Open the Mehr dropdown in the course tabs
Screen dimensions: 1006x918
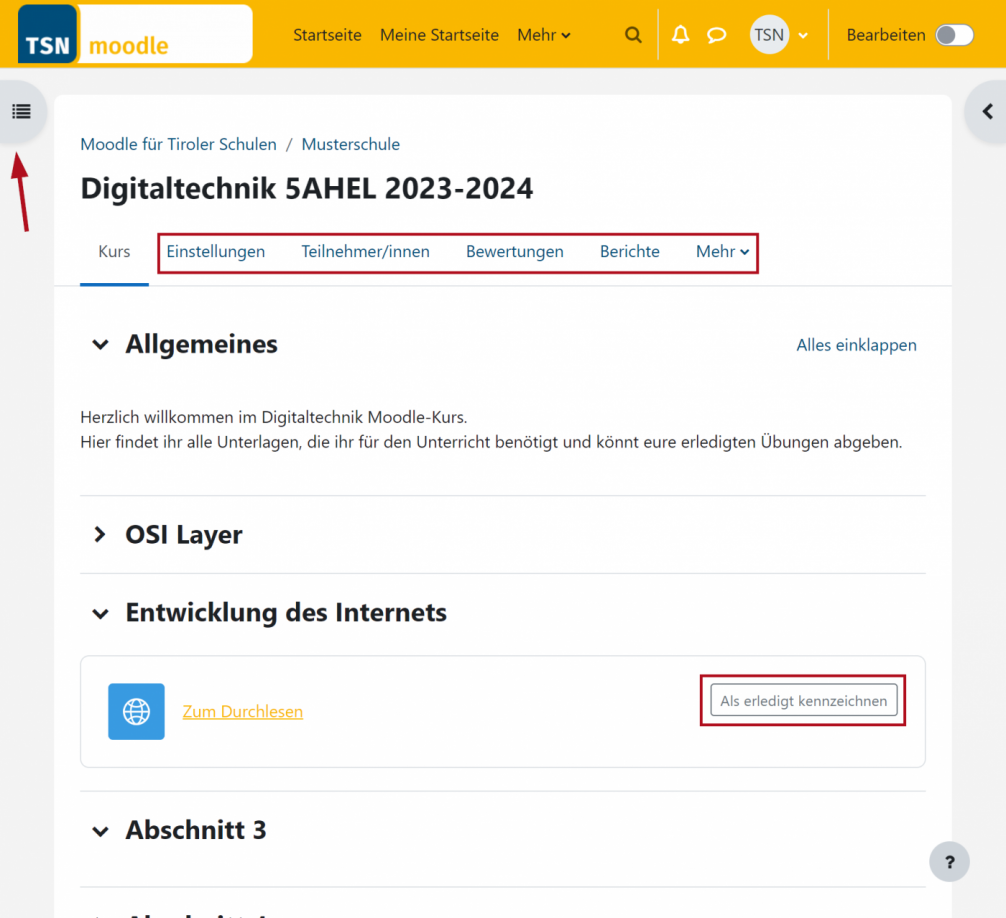722,251
